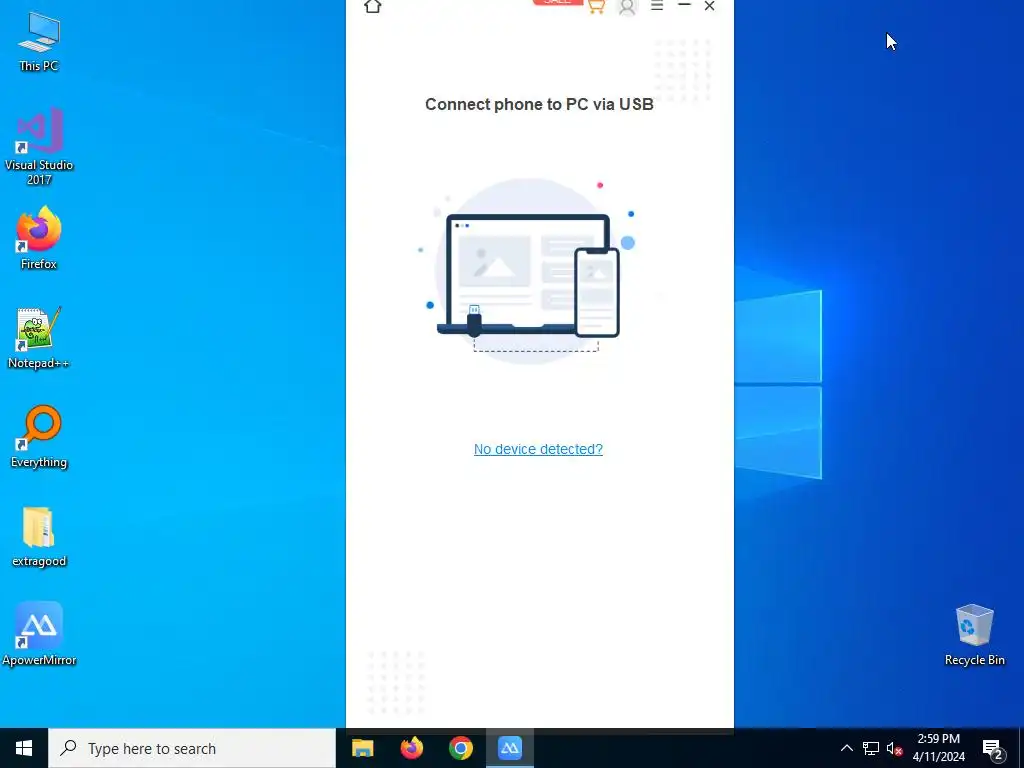Click the taskbar search box
1024x768 pixels.
[192, 748]
